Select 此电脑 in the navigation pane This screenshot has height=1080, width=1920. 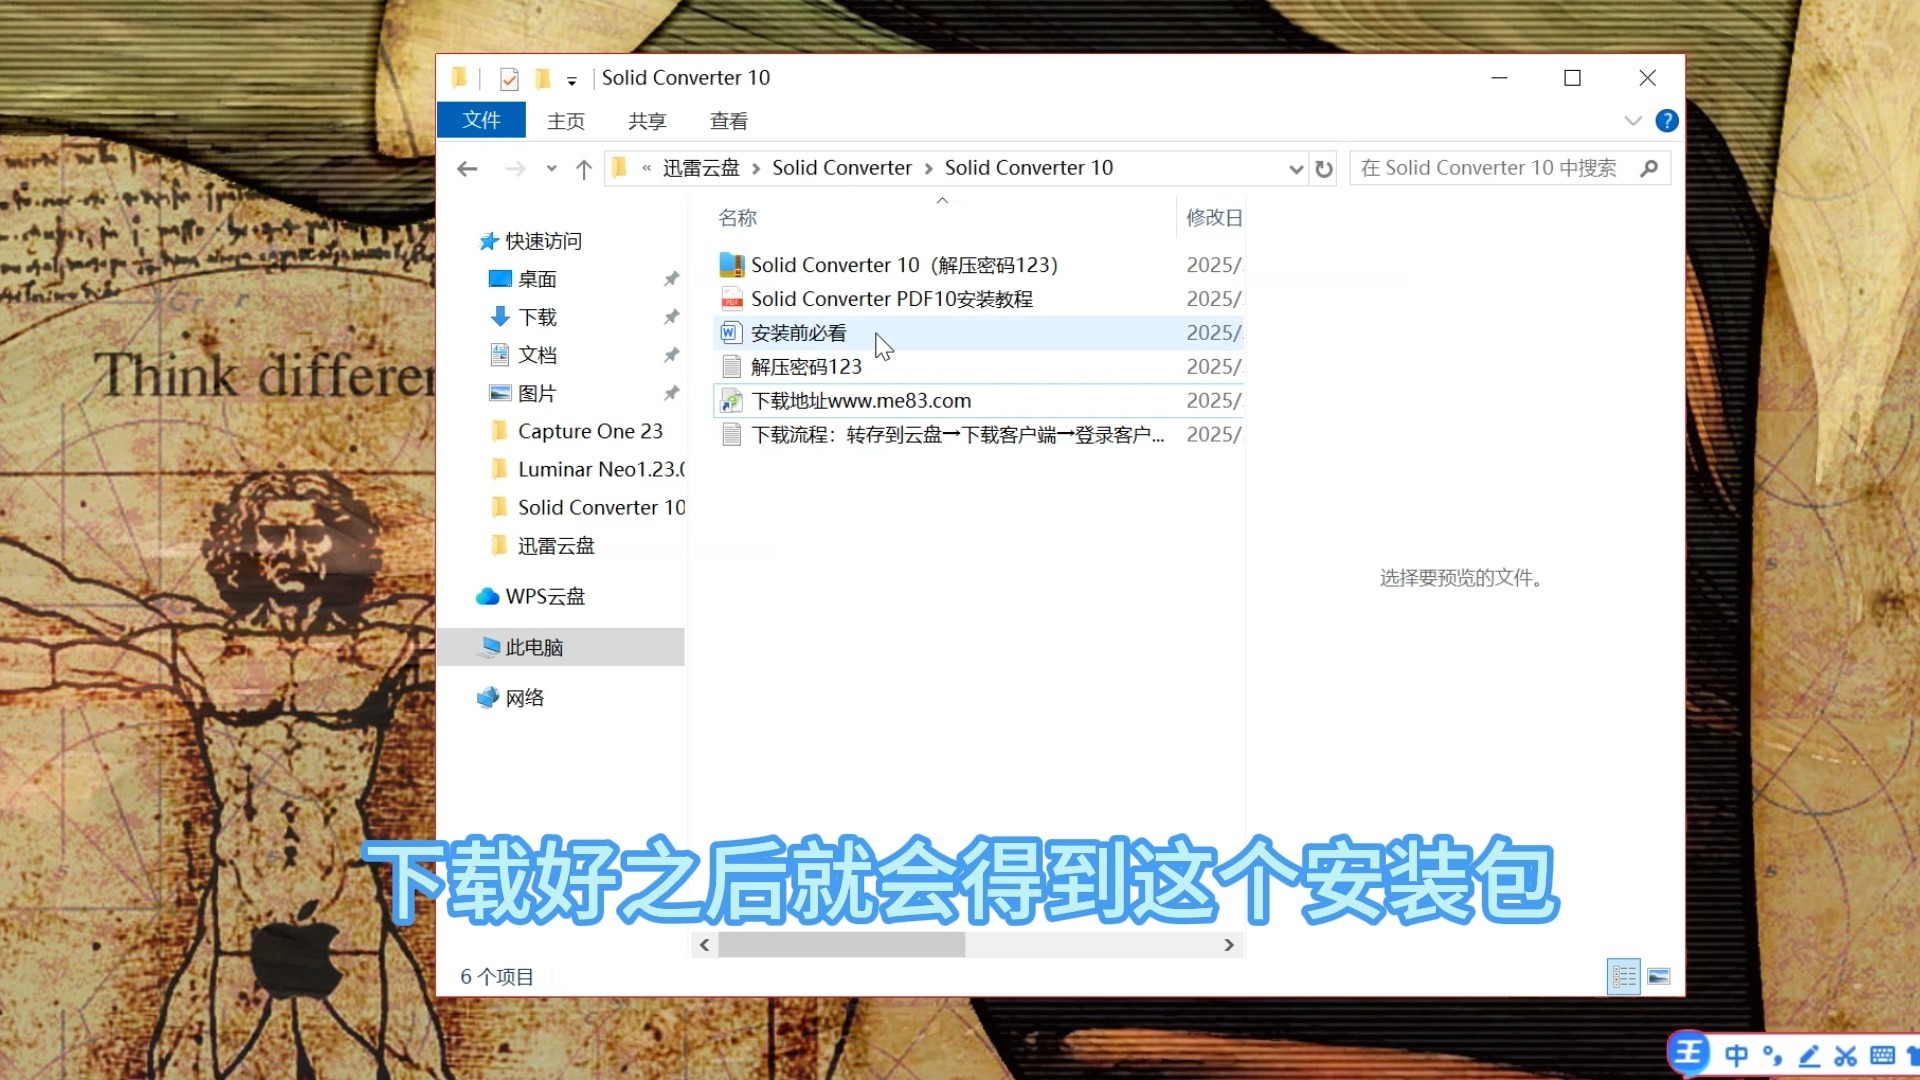[x=534, y=647]
